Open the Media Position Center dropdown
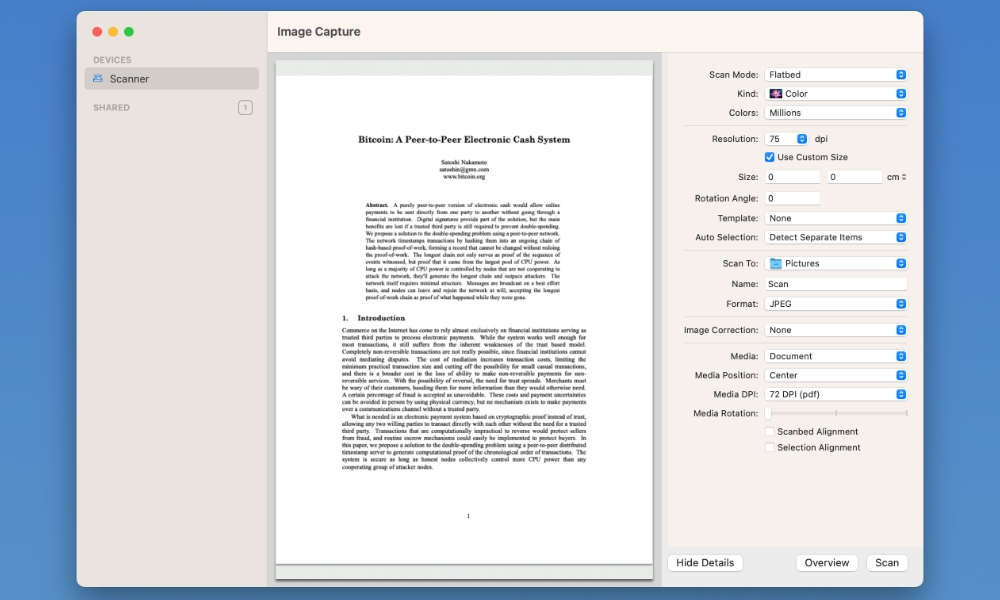Viewport: 1000px width, 600px height. [x=835, y=376]
